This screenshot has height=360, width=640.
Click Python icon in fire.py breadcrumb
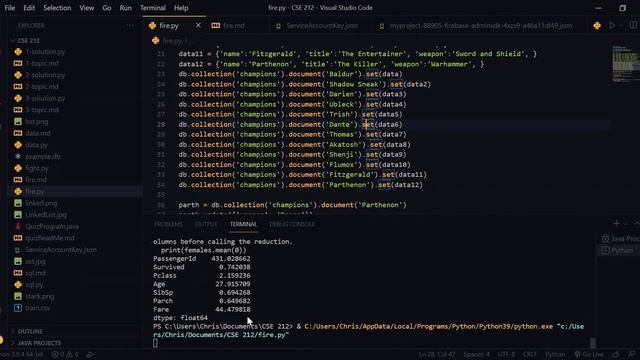click(156, 40)
